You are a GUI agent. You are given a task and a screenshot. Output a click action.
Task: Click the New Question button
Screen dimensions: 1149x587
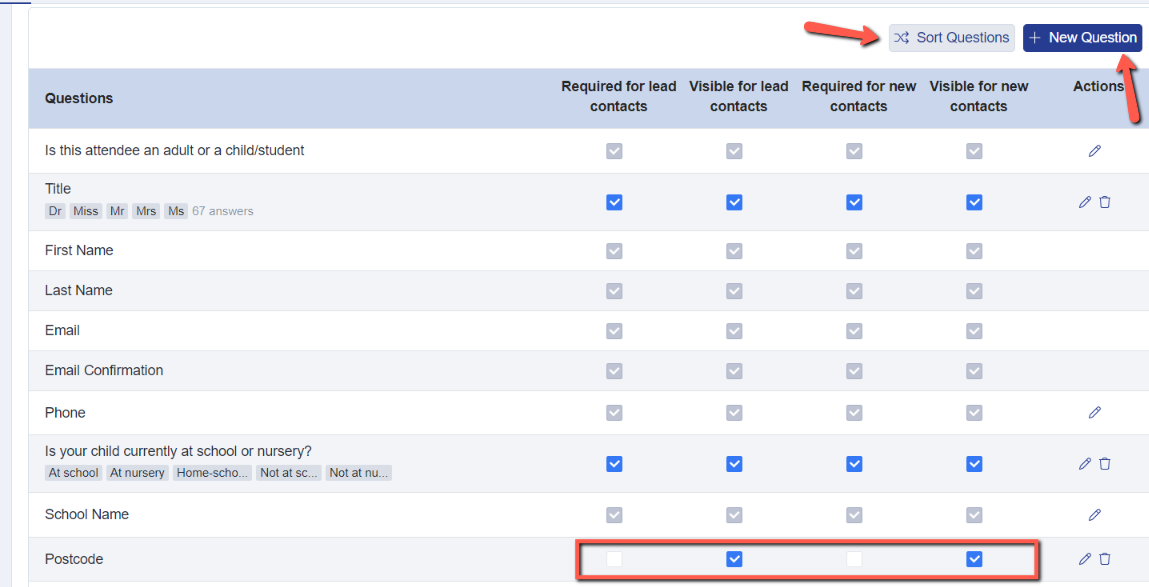tap(1082, 37)
